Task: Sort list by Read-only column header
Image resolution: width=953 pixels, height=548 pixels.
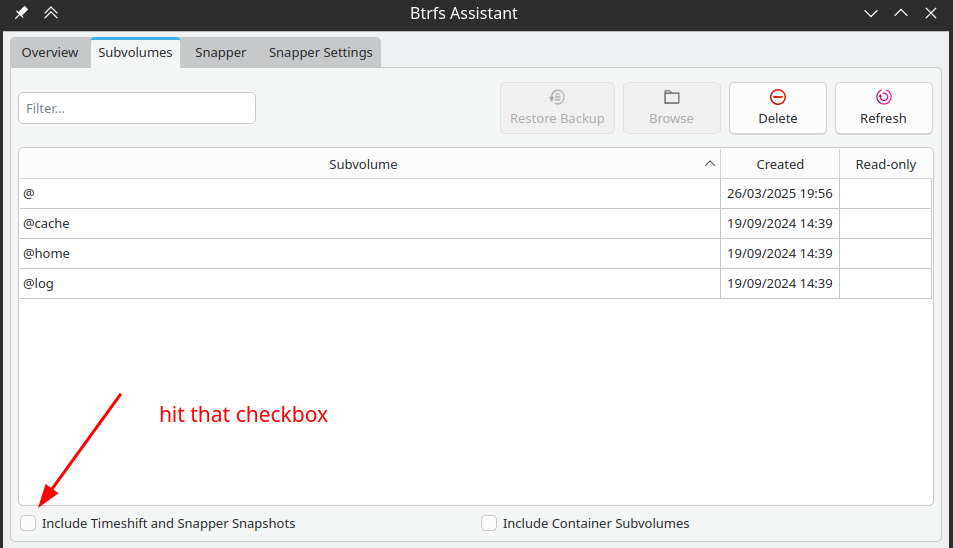Action: [886, 164]
